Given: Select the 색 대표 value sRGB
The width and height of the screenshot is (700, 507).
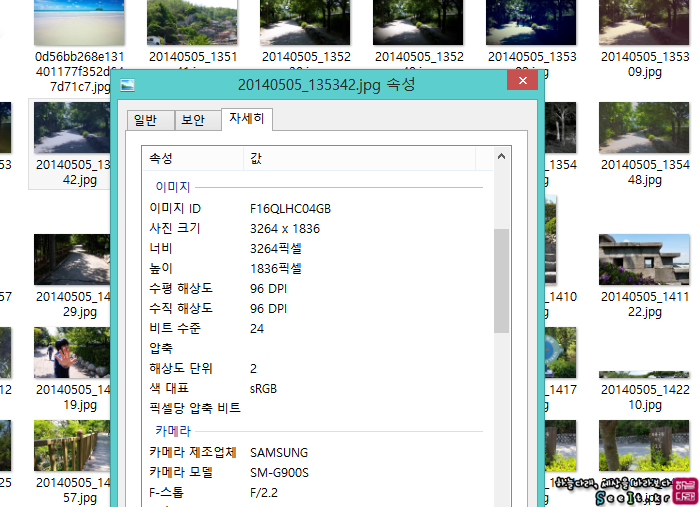Looking at the screenshot, I should (x=263, y=389).
